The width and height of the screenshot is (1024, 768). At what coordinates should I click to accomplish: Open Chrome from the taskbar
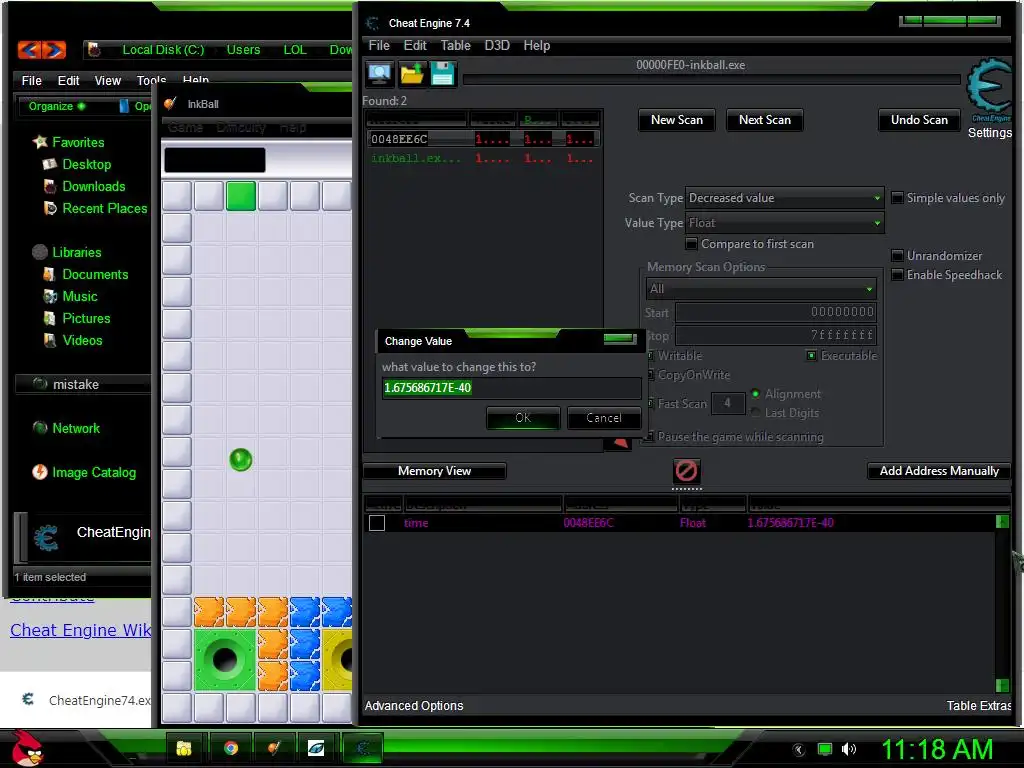point(231,748)
